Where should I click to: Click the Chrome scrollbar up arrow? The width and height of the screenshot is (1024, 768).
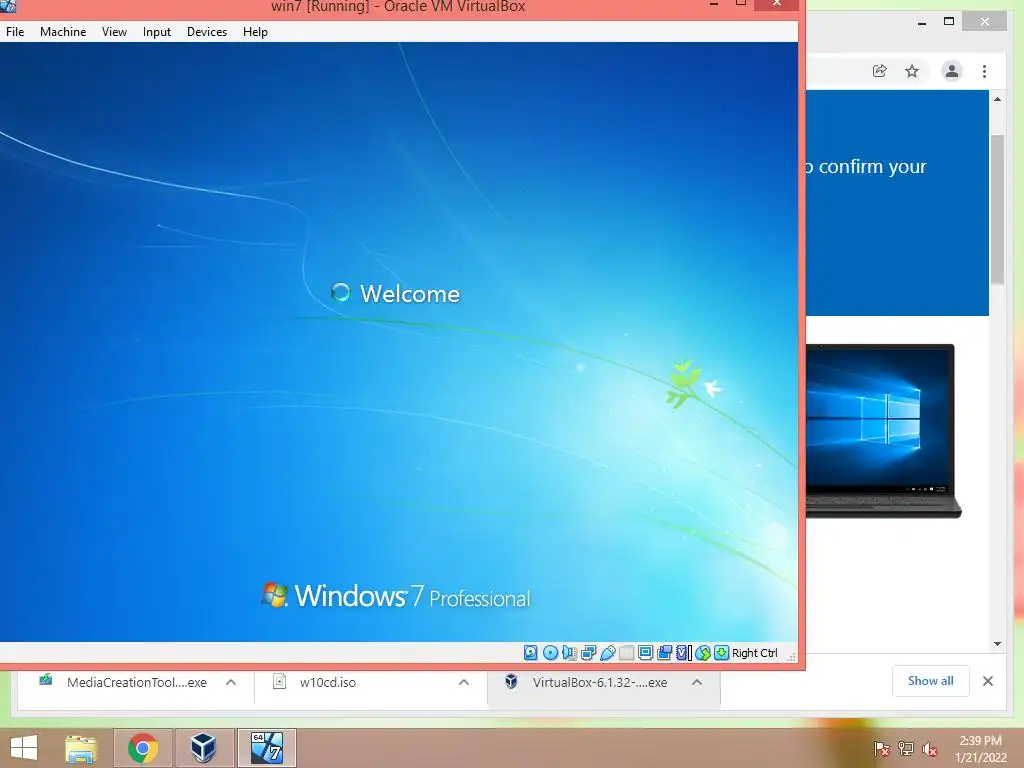click(x=997, y=99)
